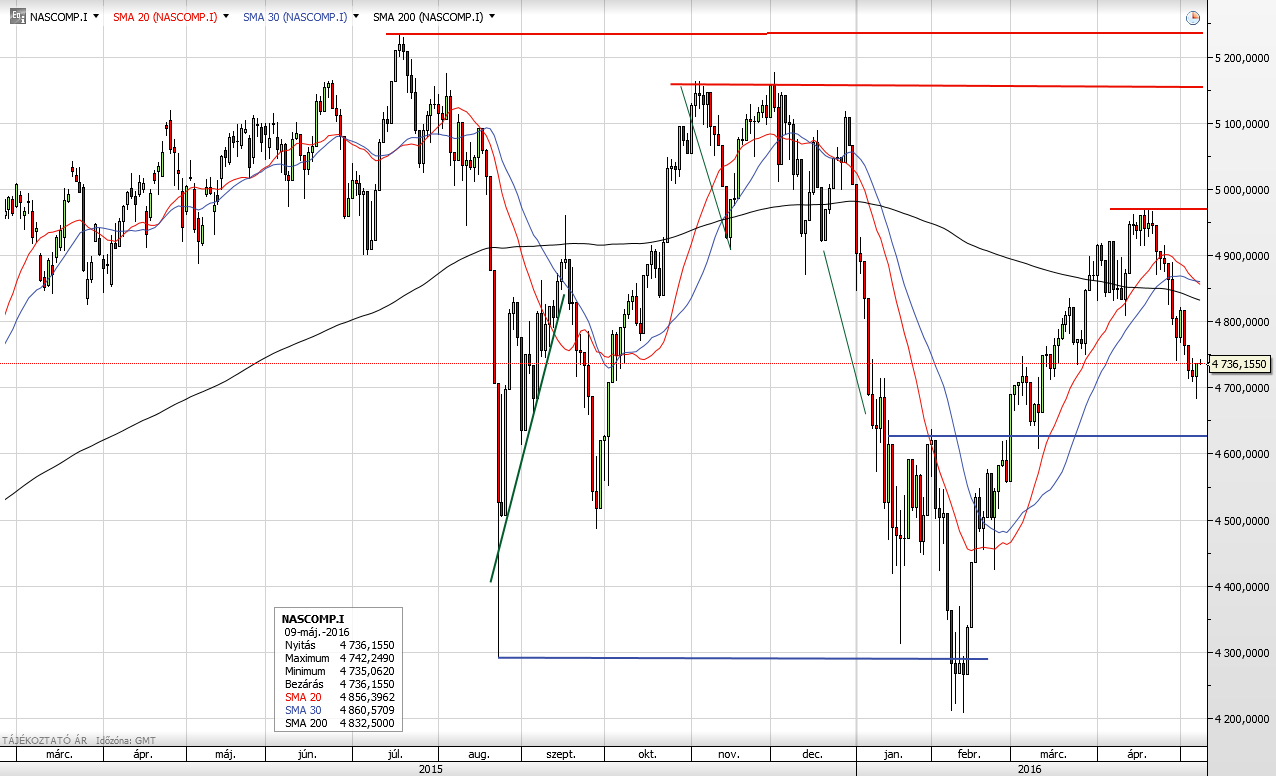Click the júl. month label on time axis
The width and height of the screenshot is (1276, 776).
tap(396, 755)
